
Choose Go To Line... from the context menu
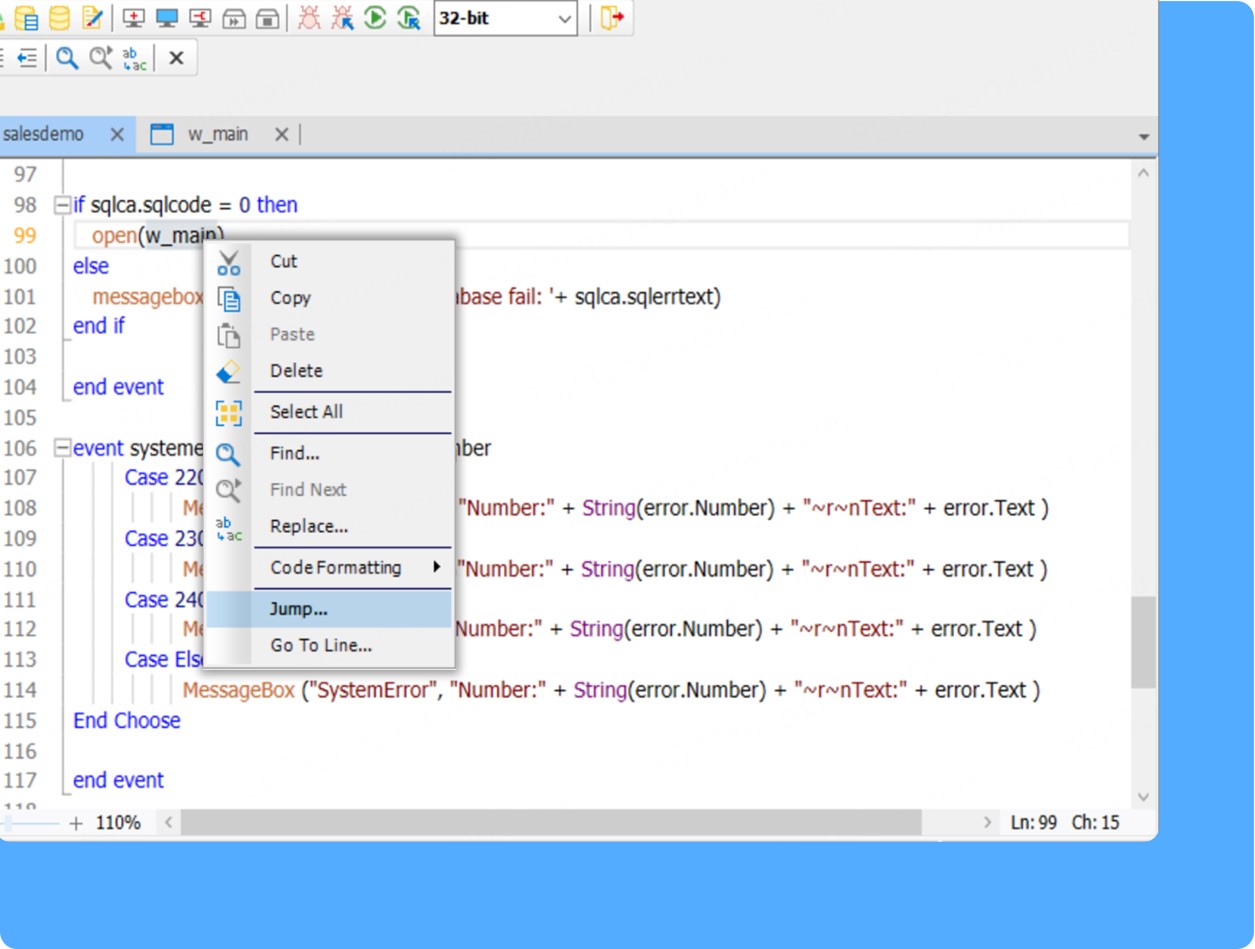click(x=330, y=646)
